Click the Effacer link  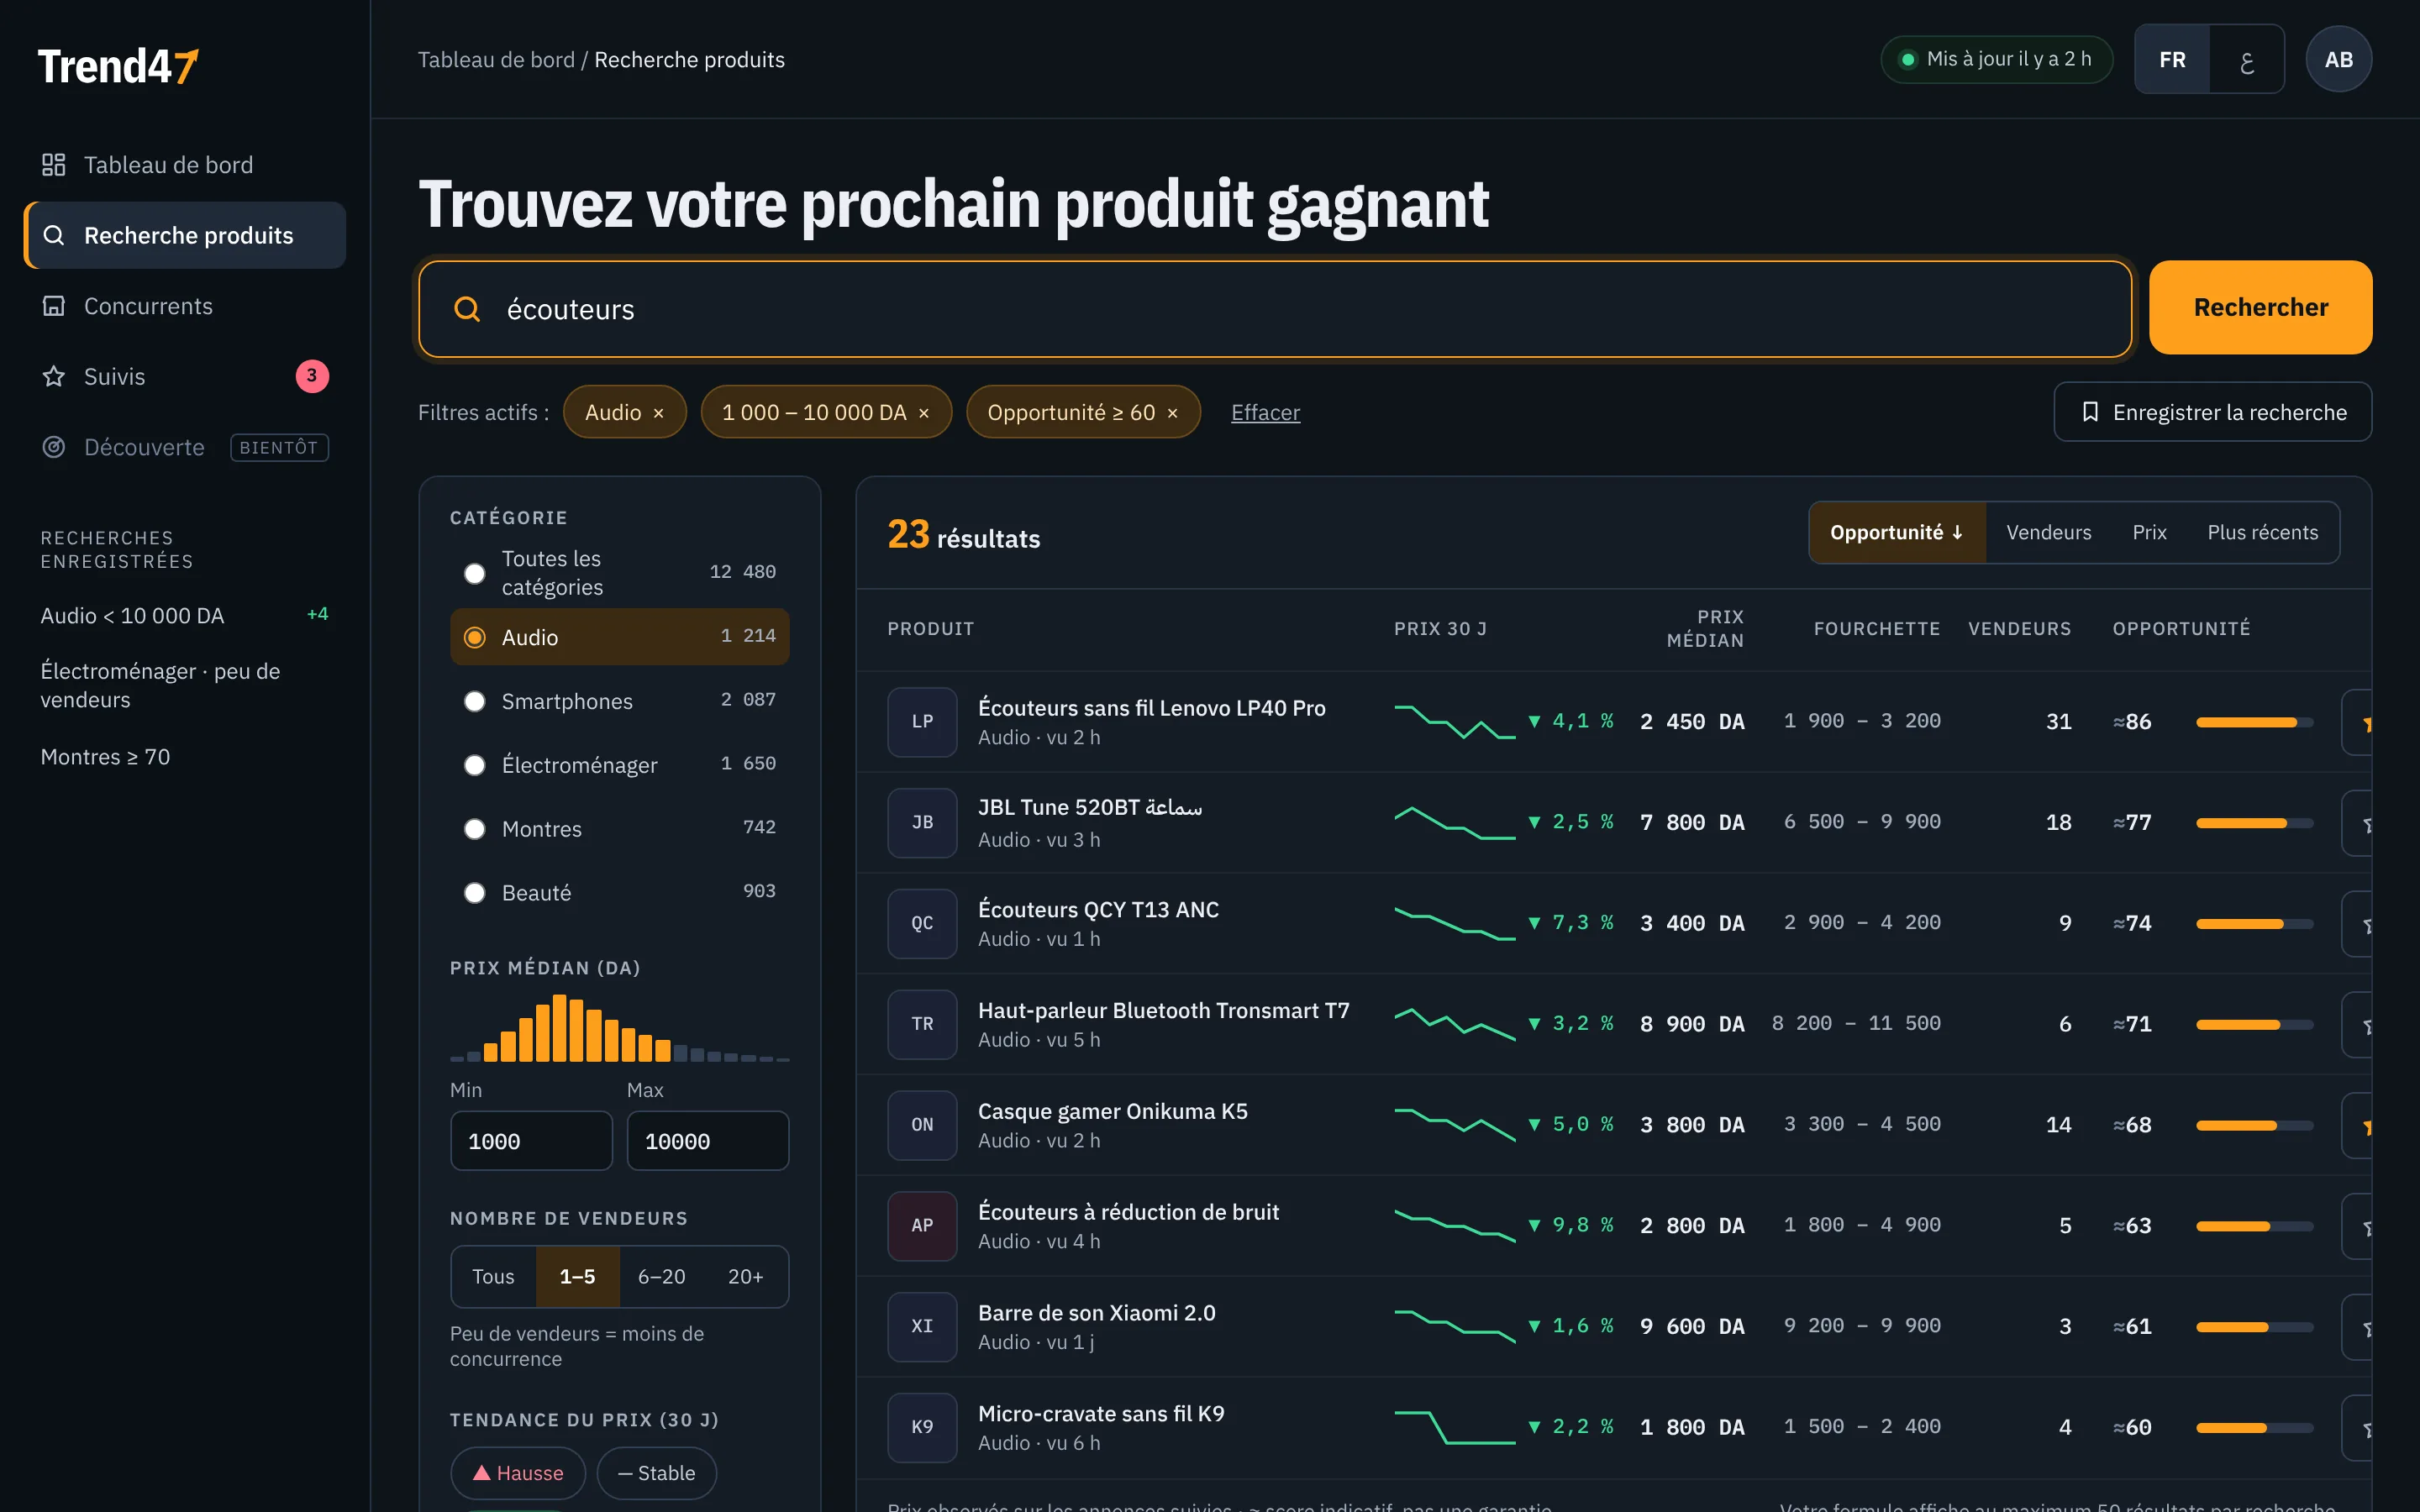pos(1265,413)
